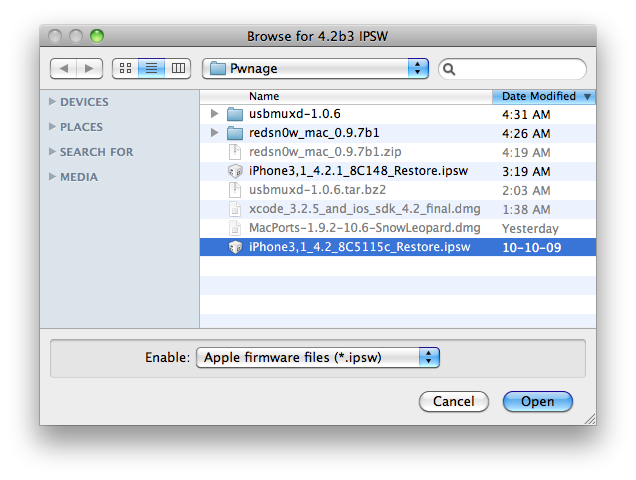Click the Open button
This screenshot has height=480, width=636.
coord(537,401)
